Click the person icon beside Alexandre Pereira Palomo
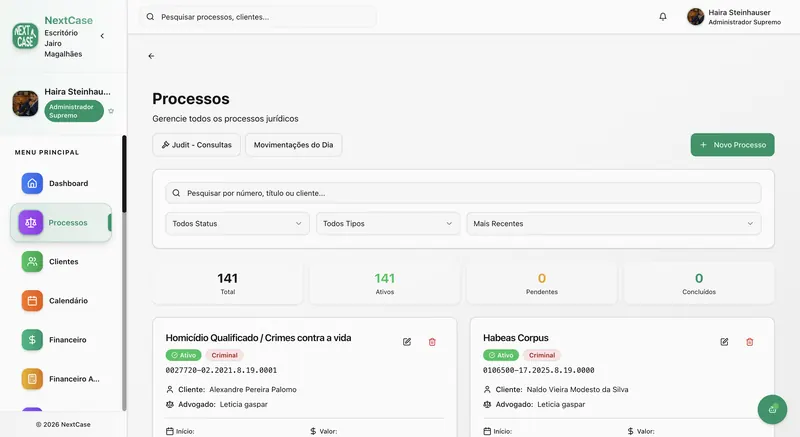 coord(170,390)
